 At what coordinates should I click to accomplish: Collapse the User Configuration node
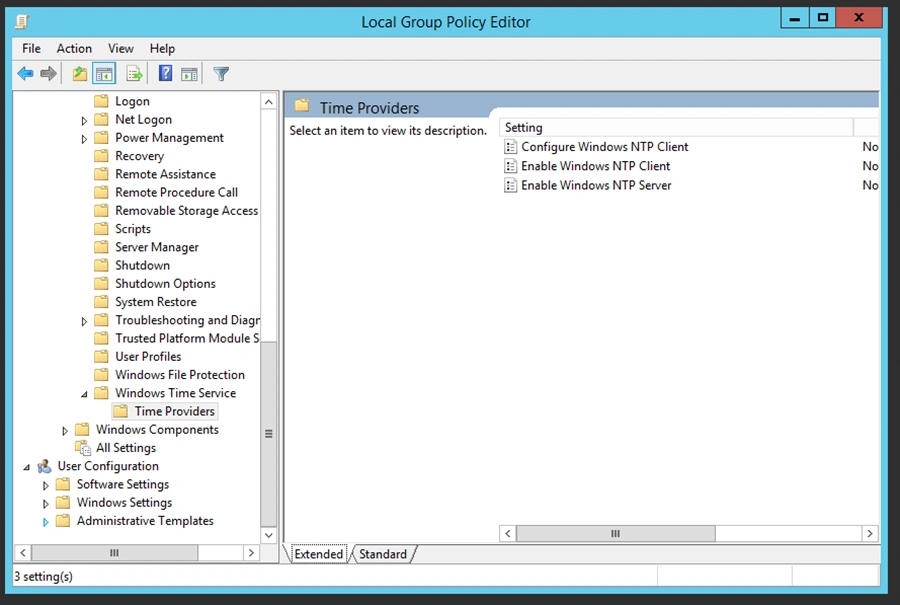pyautogui.click(x=26, y=467)
